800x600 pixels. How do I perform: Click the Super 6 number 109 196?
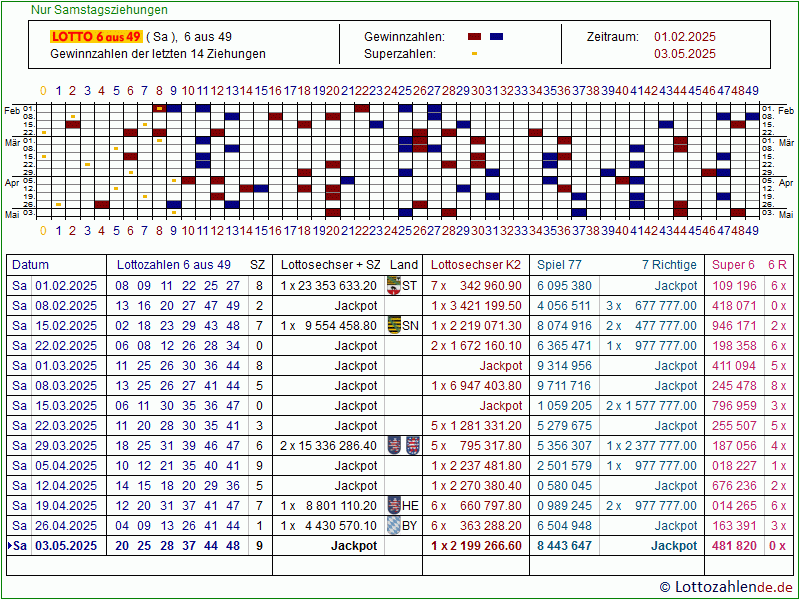pyautogui.click(x=734, y=286)
